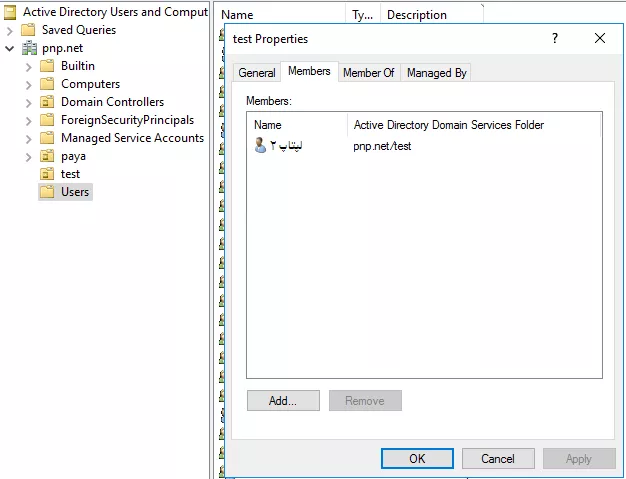Confirm with the OK button
Viewport: 626px width, 479px height.
[x=417, y=458]
